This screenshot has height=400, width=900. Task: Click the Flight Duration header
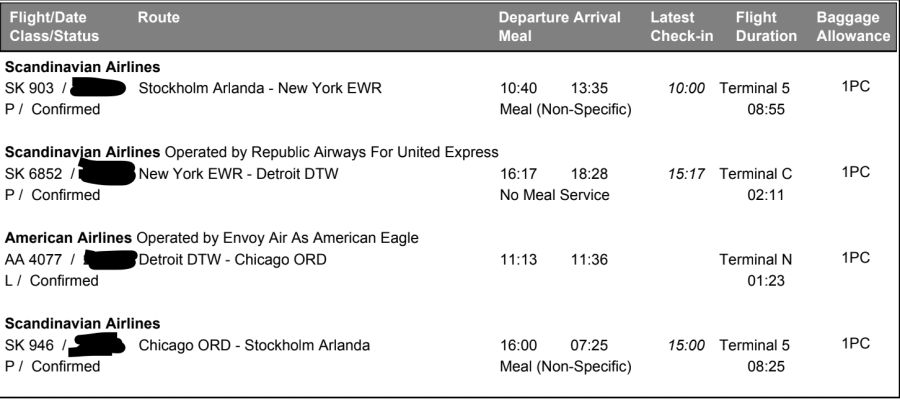[x=765, y=26]
